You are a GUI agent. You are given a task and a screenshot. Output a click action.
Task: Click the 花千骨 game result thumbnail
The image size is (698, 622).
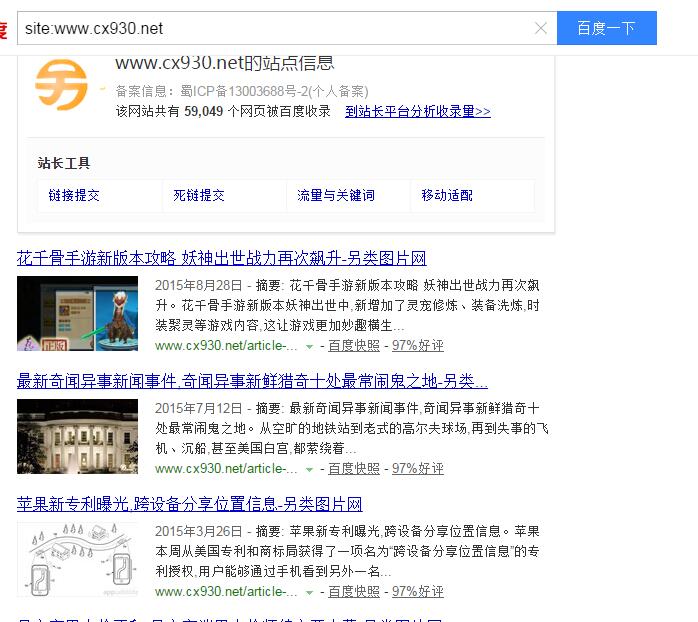point(77,313)
